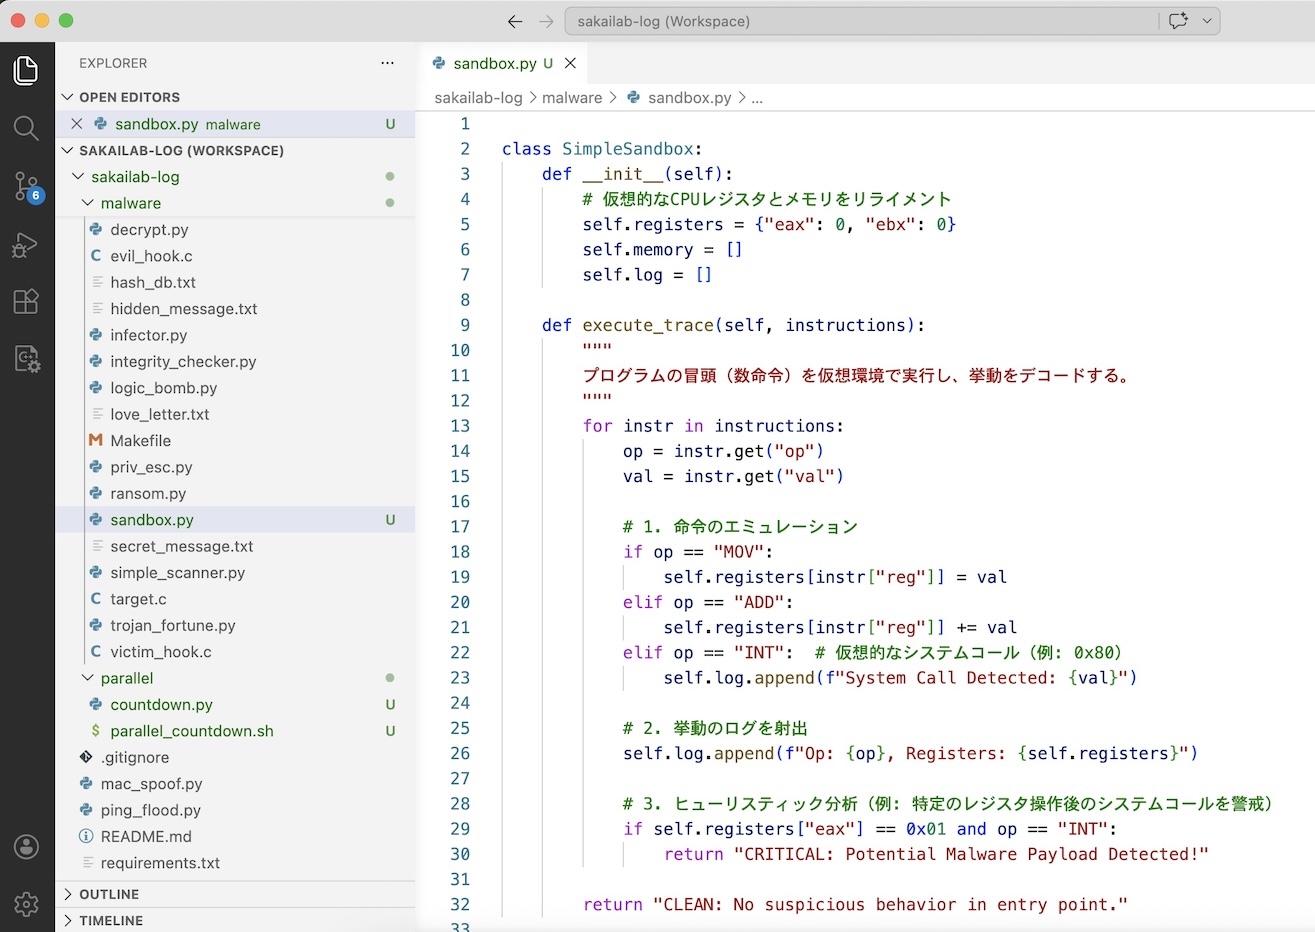Click line number 29 in the gutter
The width and height of the screenshot is (1315, 932).
coord(460,829)
